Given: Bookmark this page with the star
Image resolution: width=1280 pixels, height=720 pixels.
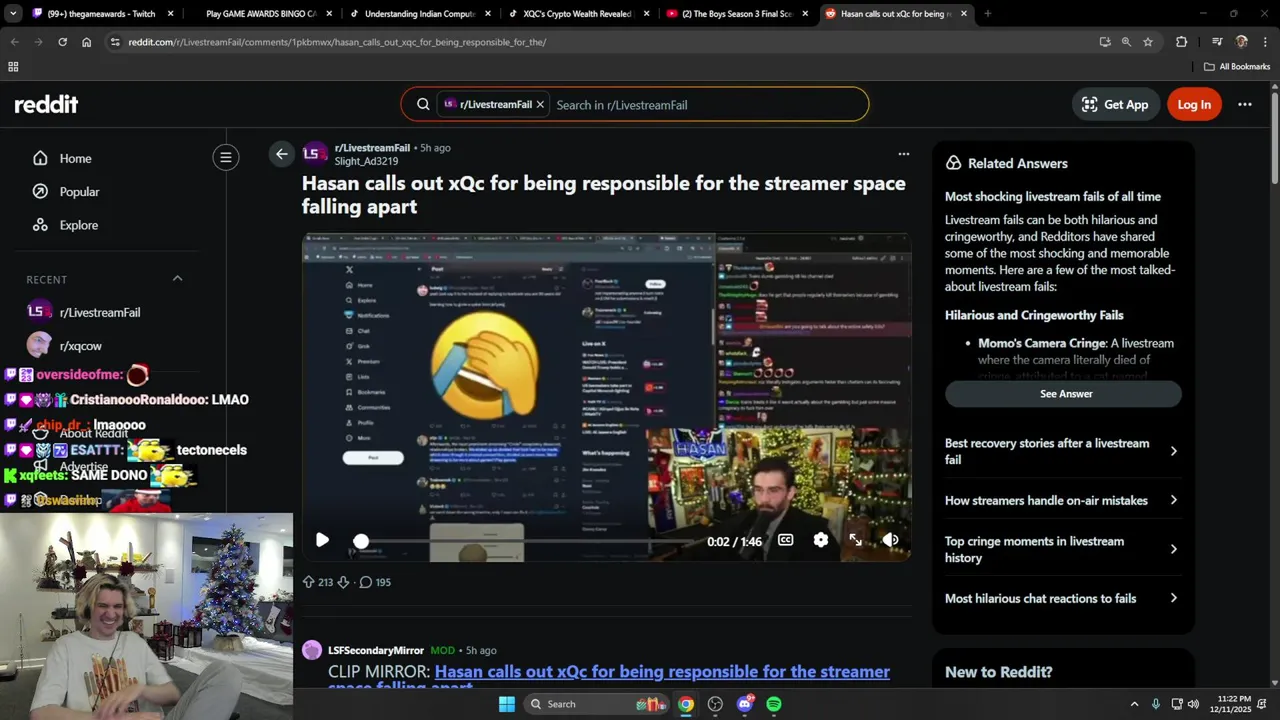Looking at the screenshot, I should [x=1148, y=42].
